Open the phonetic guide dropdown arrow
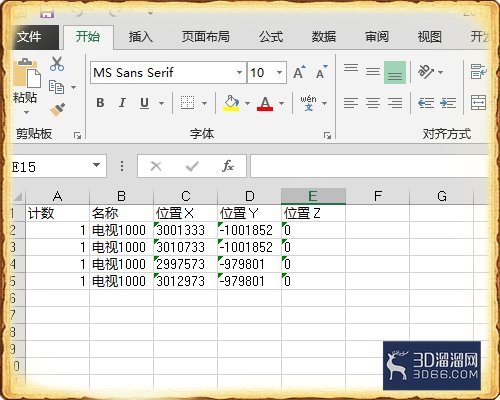 (x=324, y=103)
